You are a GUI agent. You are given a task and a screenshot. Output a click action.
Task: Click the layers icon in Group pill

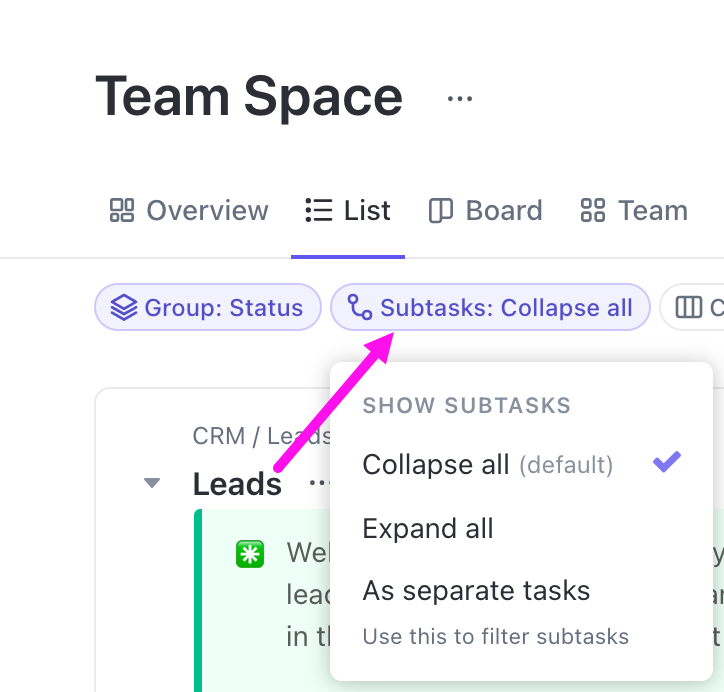tap(123, 308)
